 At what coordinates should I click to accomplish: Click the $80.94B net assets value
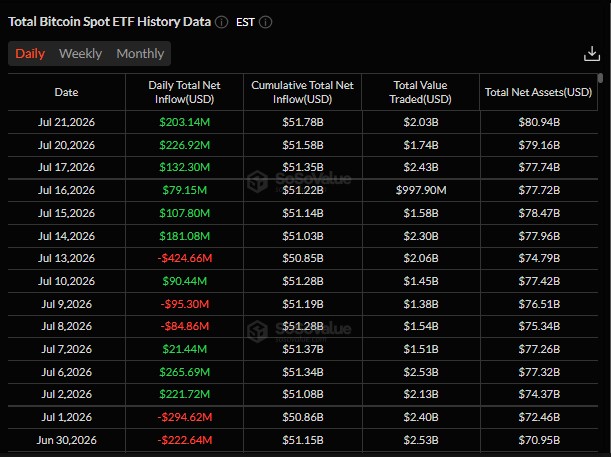pyautogui.click(x=539, y=122)
